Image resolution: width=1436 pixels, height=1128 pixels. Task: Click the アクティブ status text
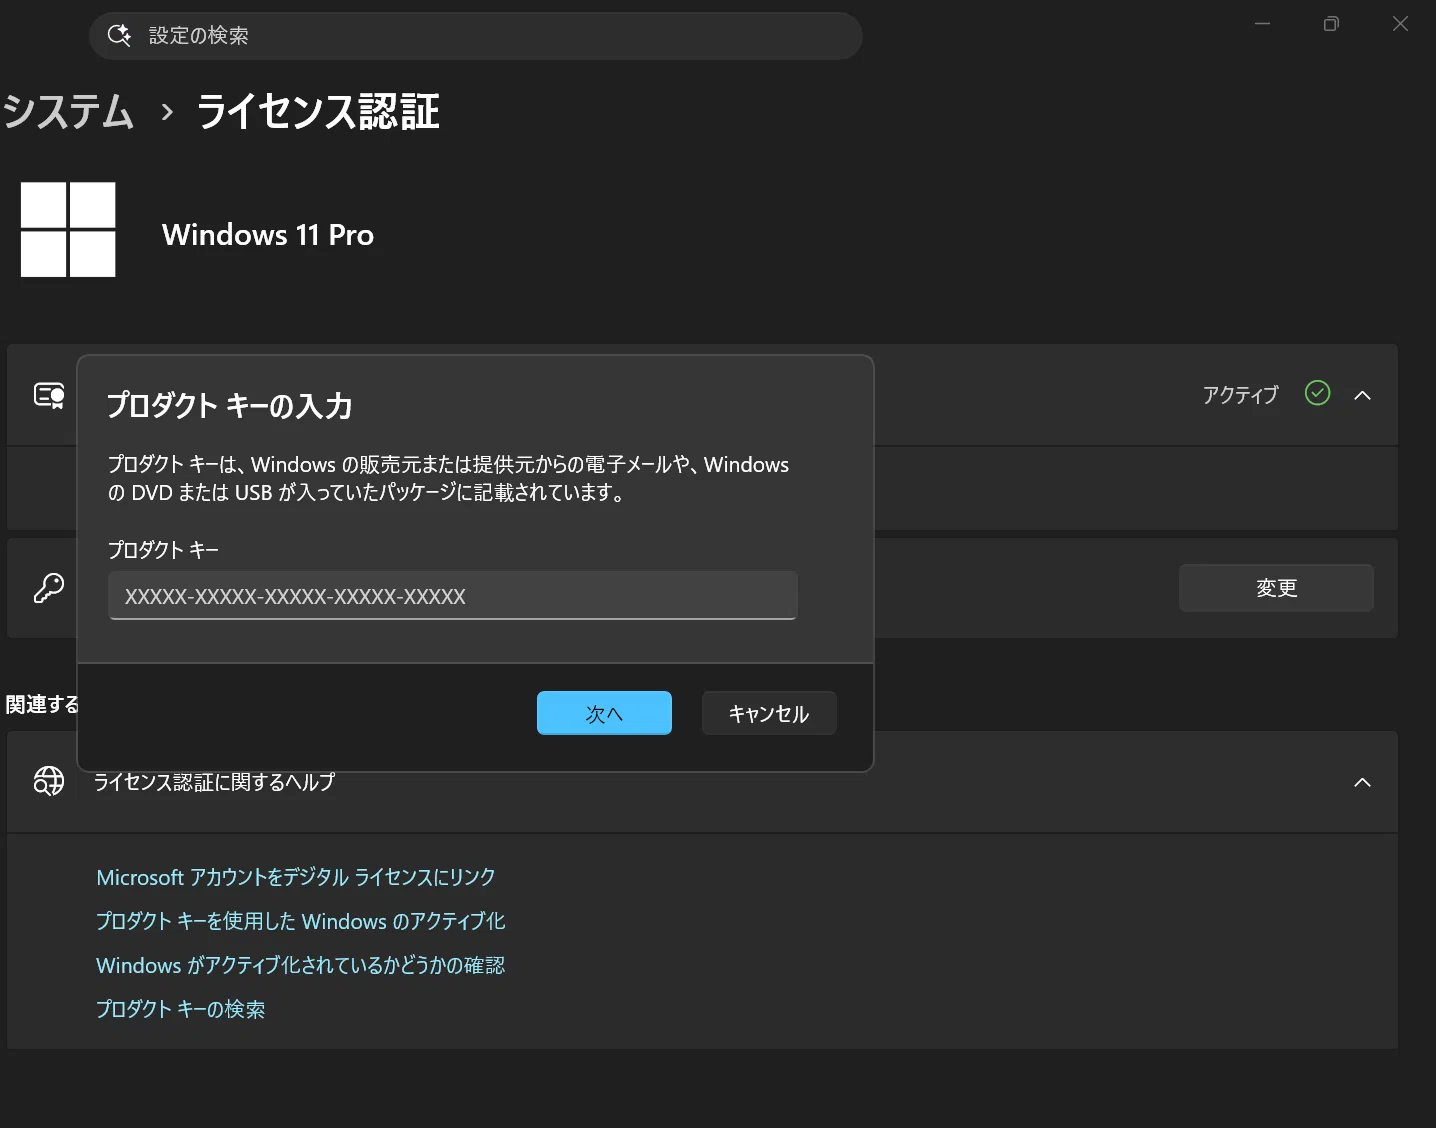point(1240,395)
